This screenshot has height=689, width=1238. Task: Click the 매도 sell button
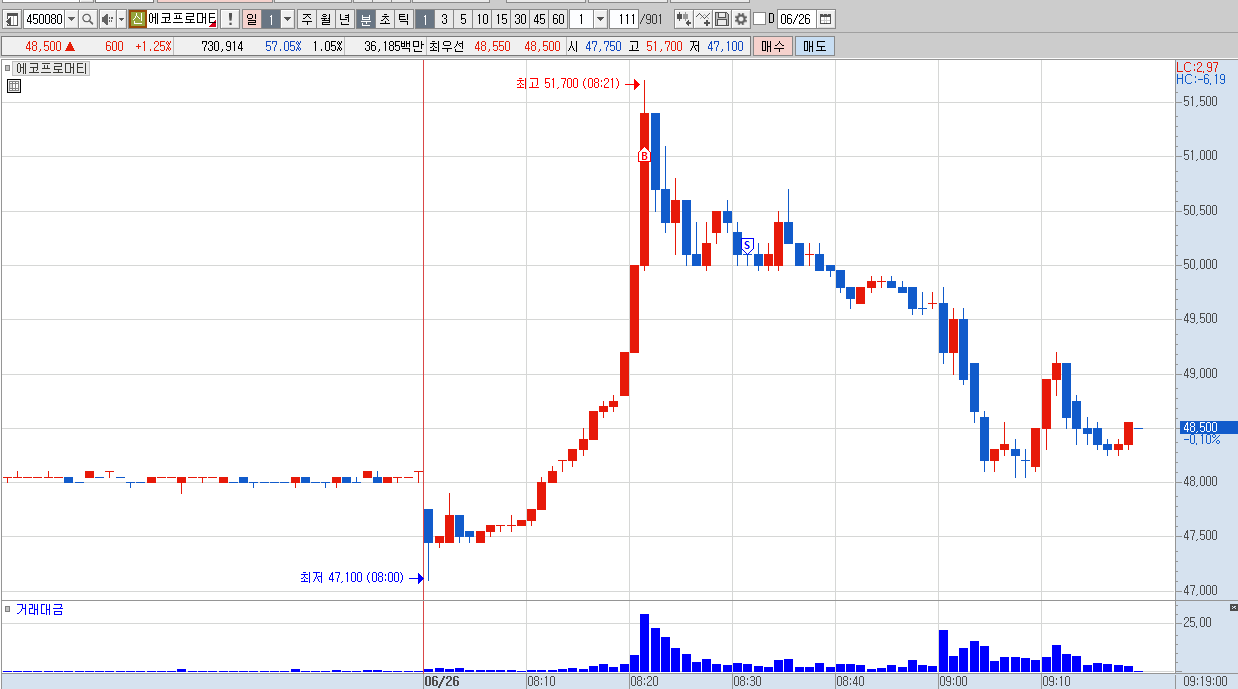[815, 46]
